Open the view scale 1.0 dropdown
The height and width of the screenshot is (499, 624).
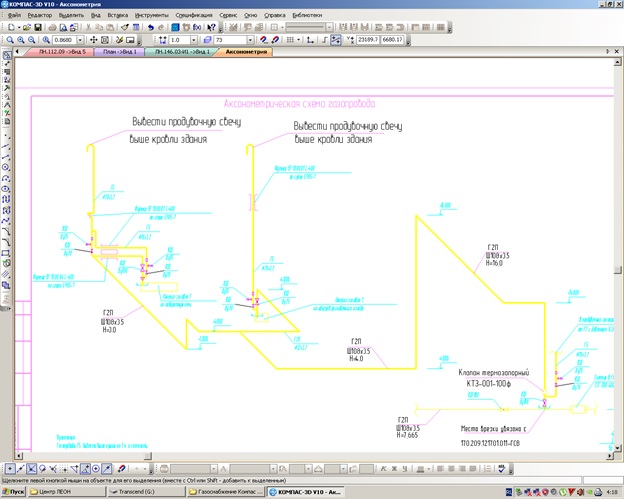pos(193,40)
